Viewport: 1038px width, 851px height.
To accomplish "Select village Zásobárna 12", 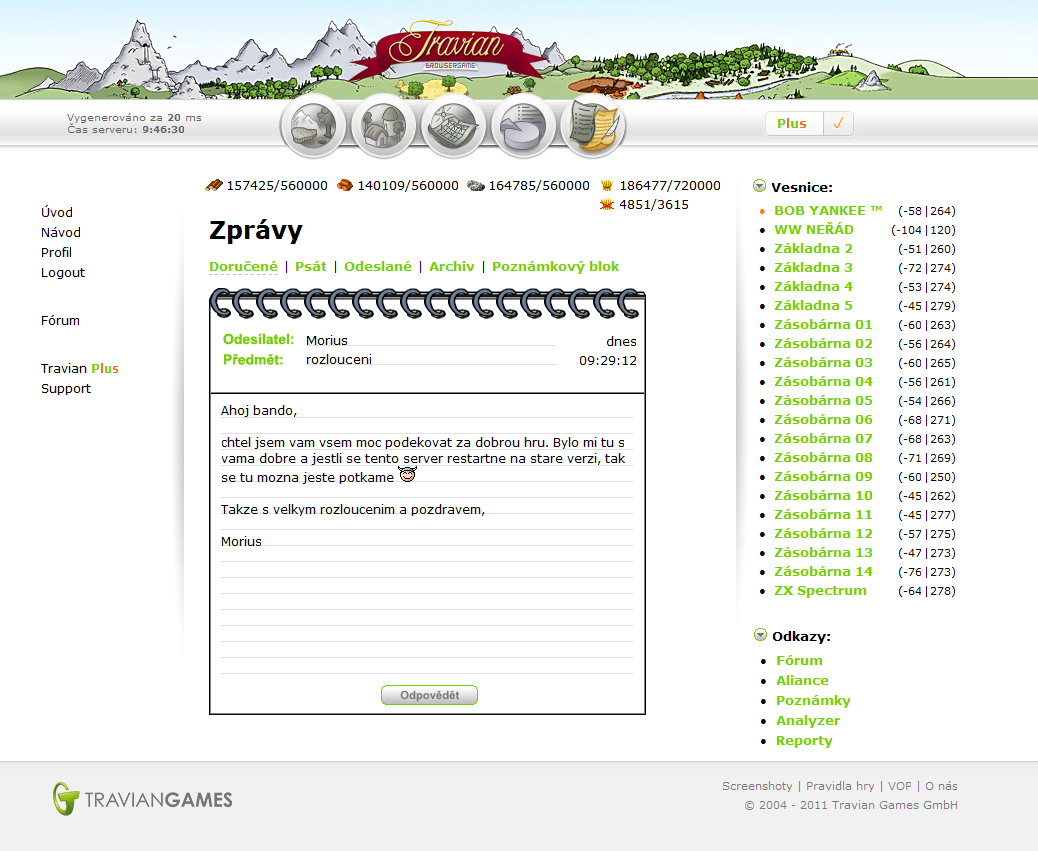I will [824, 533].
